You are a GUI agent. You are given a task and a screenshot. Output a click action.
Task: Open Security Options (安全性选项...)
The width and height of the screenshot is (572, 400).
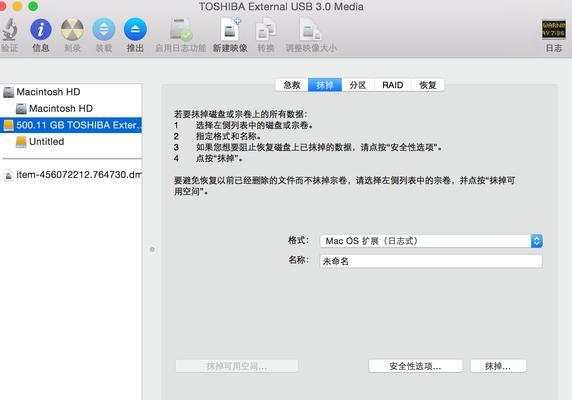point(416,366)
